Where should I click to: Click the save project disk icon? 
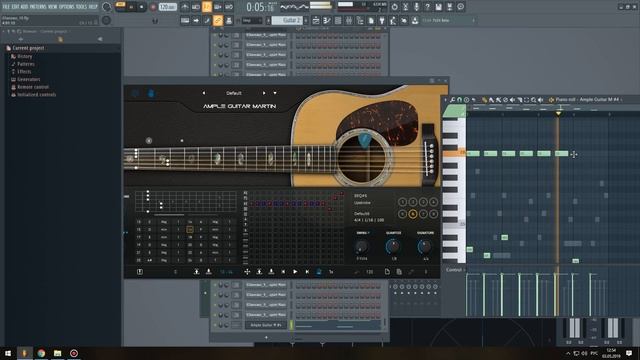(438, 7)
